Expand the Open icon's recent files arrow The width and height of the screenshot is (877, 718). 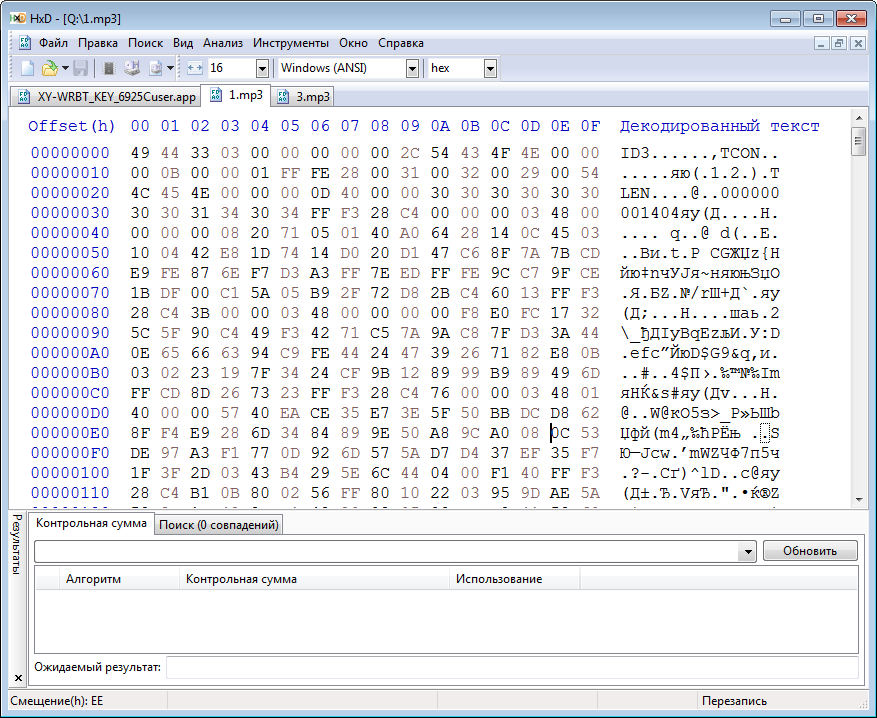pos(65,68)
